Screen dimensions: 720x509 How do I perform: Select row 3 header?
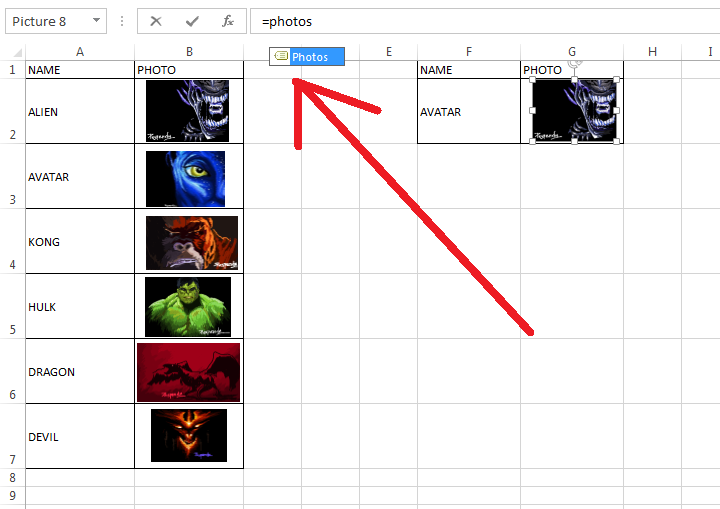(x=12, y=176)
